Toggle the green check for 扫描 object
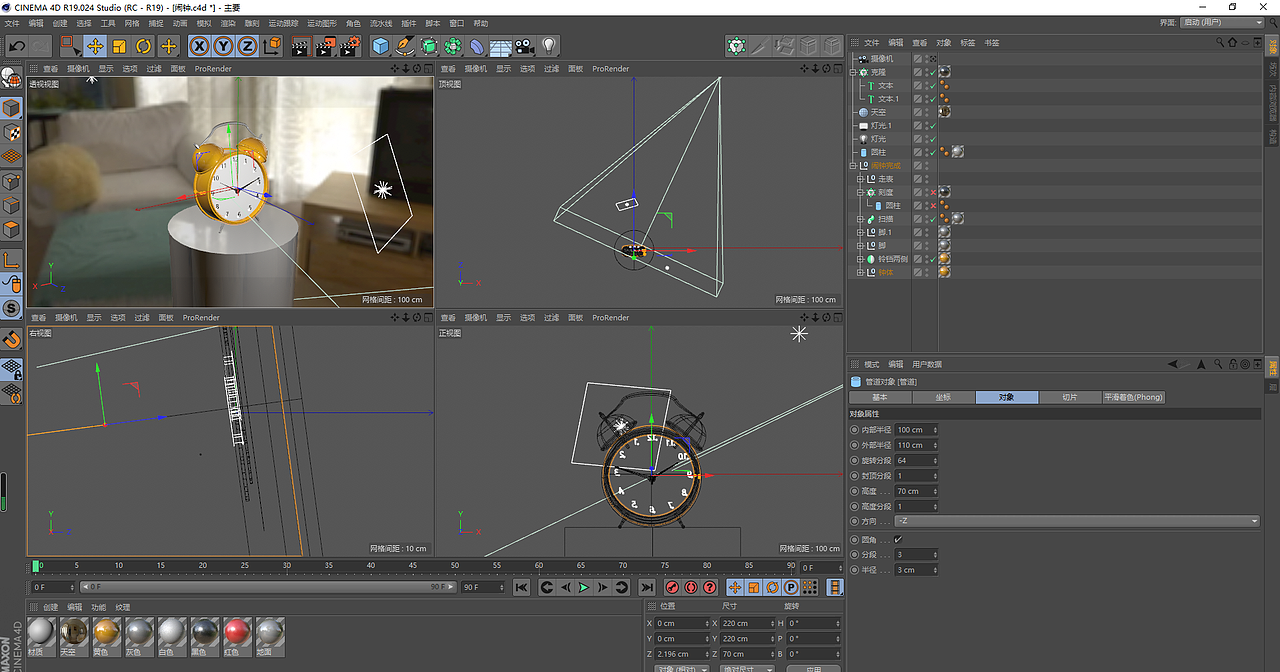The height and width of the screenshot is (672, 1280). tap(933, 219)
